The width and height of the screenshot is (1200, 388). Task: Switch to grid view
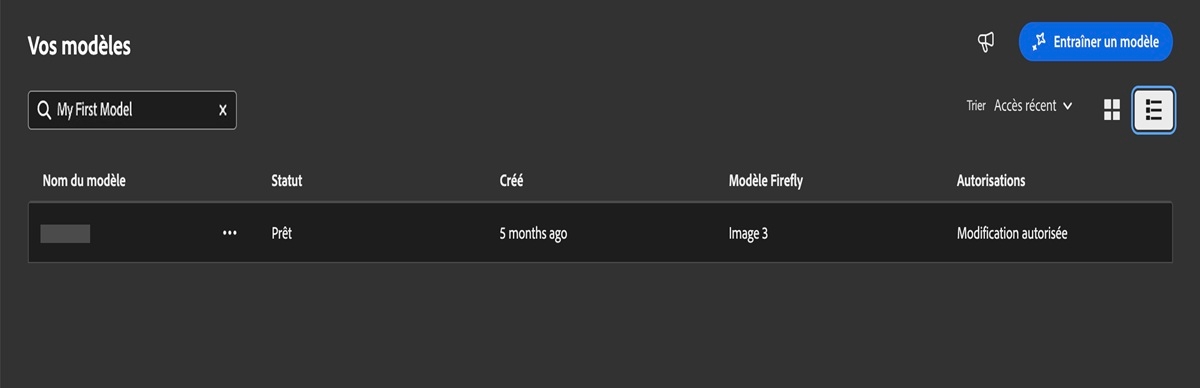[x=1111, y=110]
